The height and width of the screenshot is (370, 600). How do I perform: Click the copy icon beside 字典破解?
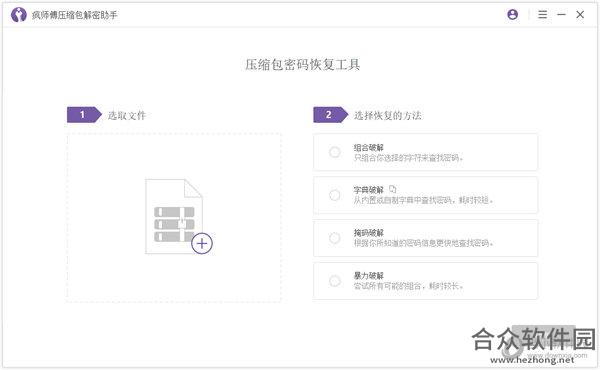pos(393,189)
